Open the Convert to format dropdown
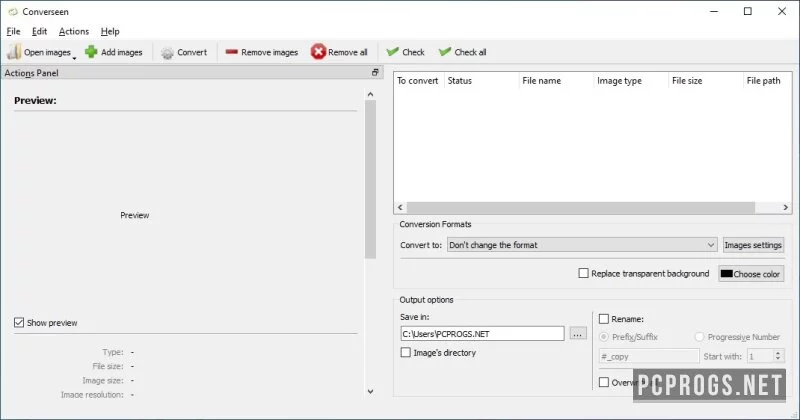Screen dimensions: 800x420 pyautogui.click(x=582, y=245)
